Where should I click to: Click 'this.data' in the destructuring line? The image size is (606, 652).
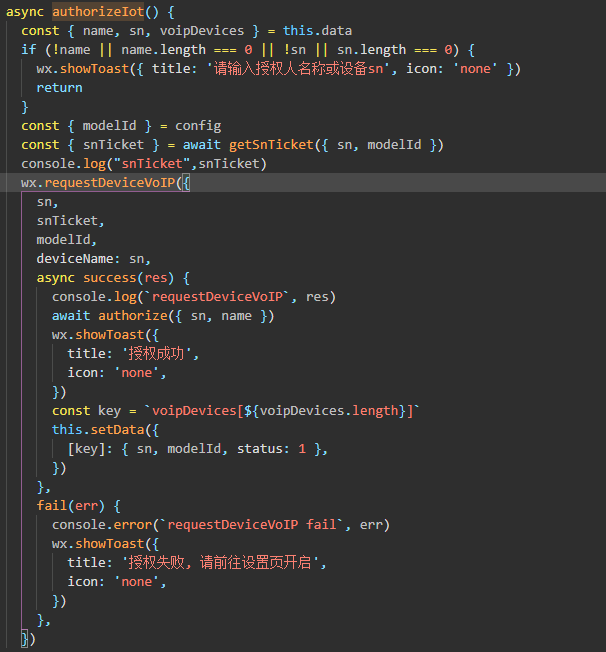pos(317,31)
